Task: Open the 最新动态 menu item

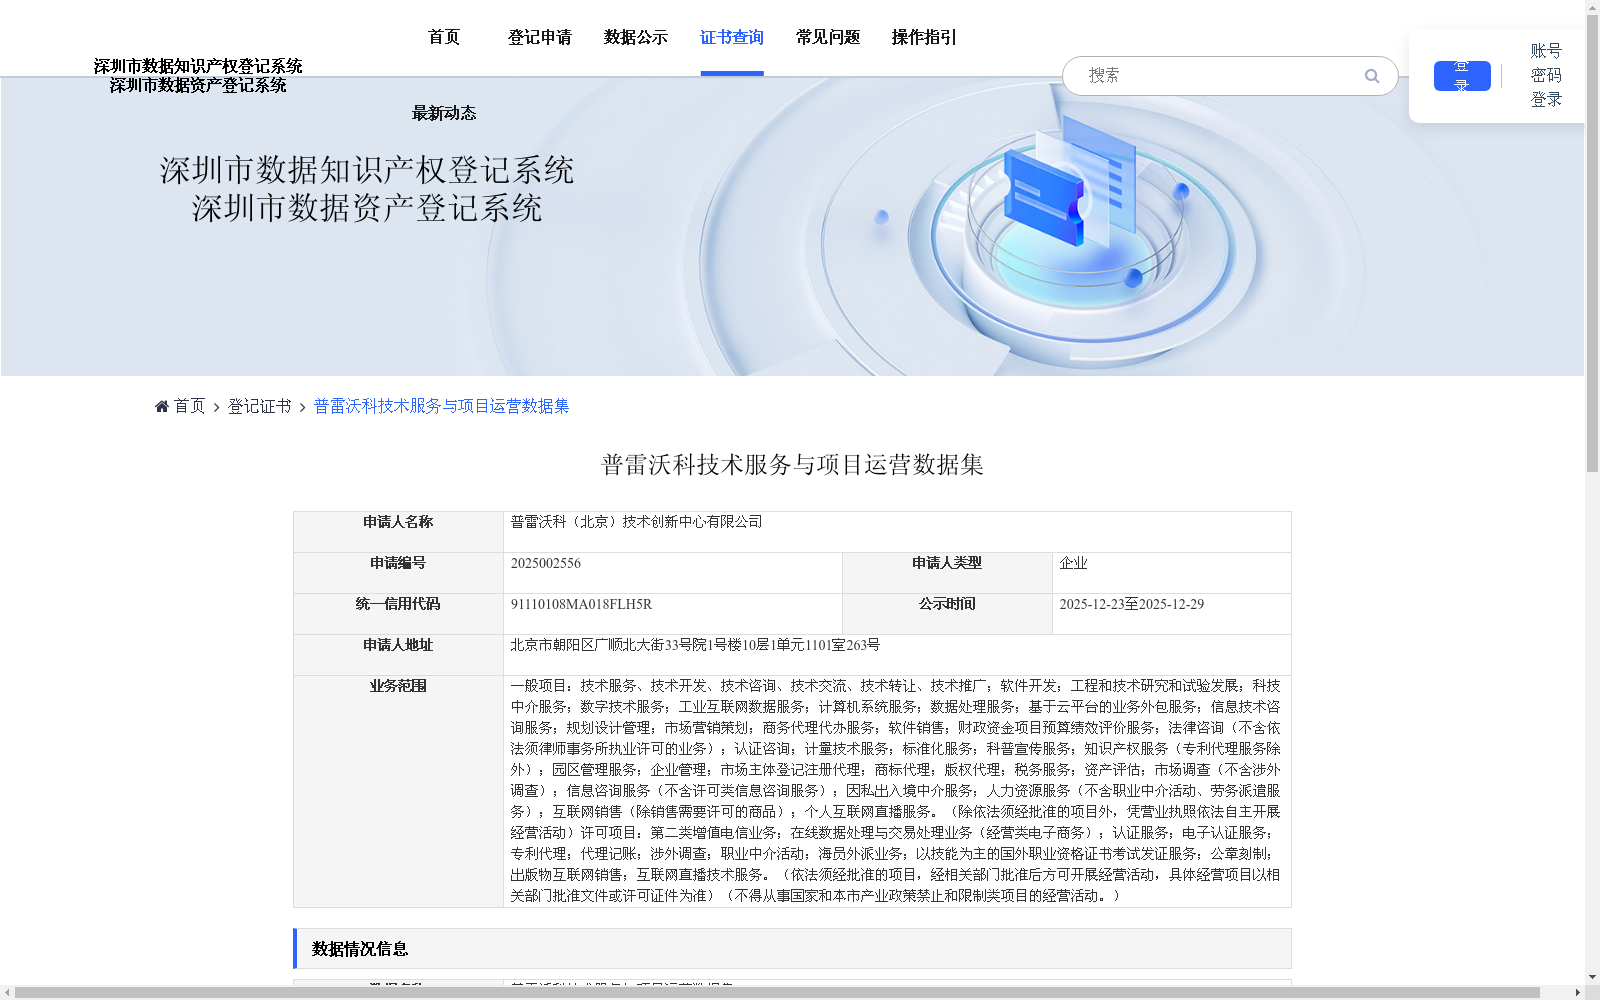Action: (444, 113)
